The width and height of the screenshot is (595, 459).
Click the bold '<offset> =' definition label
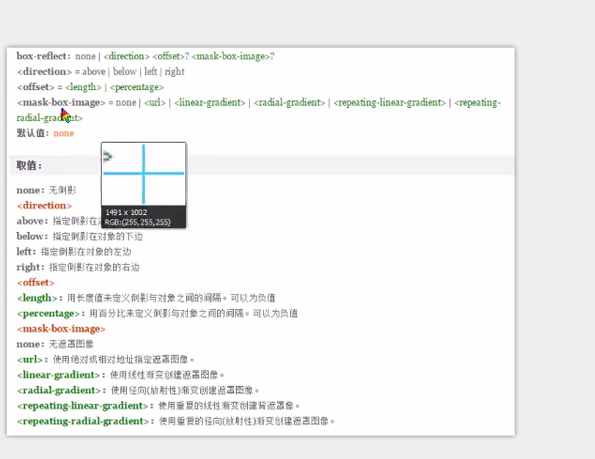pos(39,87)
